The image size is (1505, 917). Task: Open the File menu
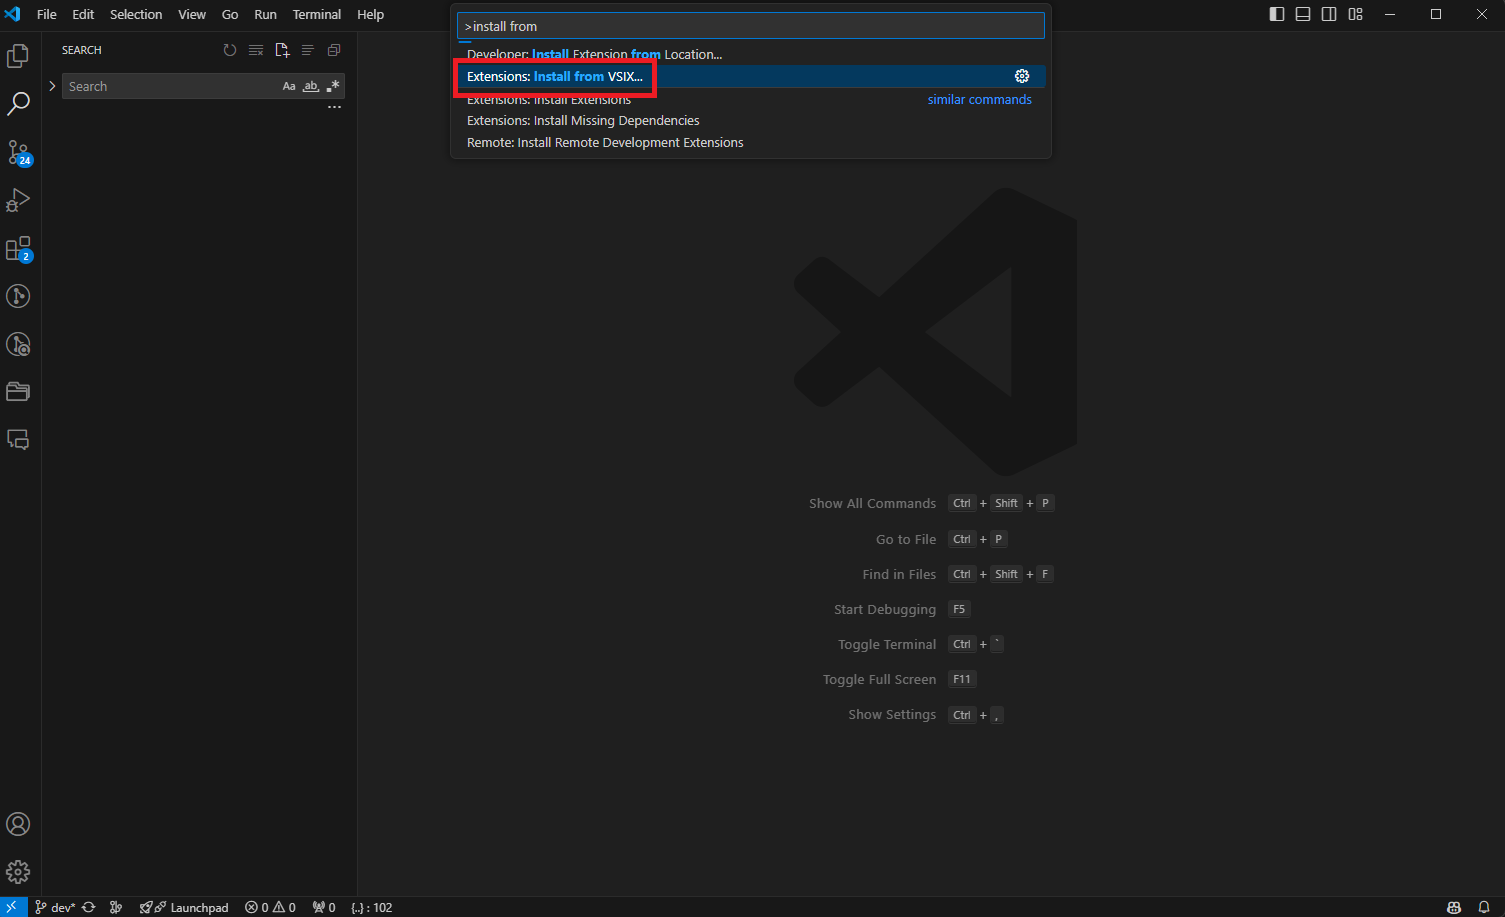tap(47, 14)
